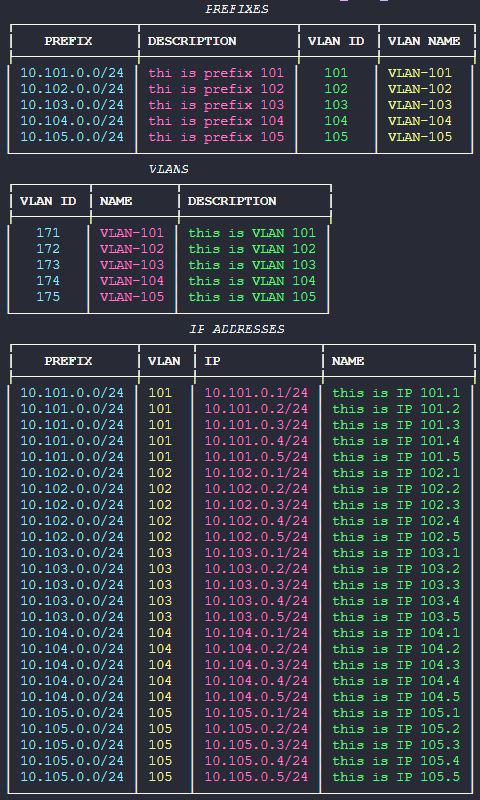Click the 10.101.0.3/24 cell
Screen dimensions: 480x800
tap(256, 425)
